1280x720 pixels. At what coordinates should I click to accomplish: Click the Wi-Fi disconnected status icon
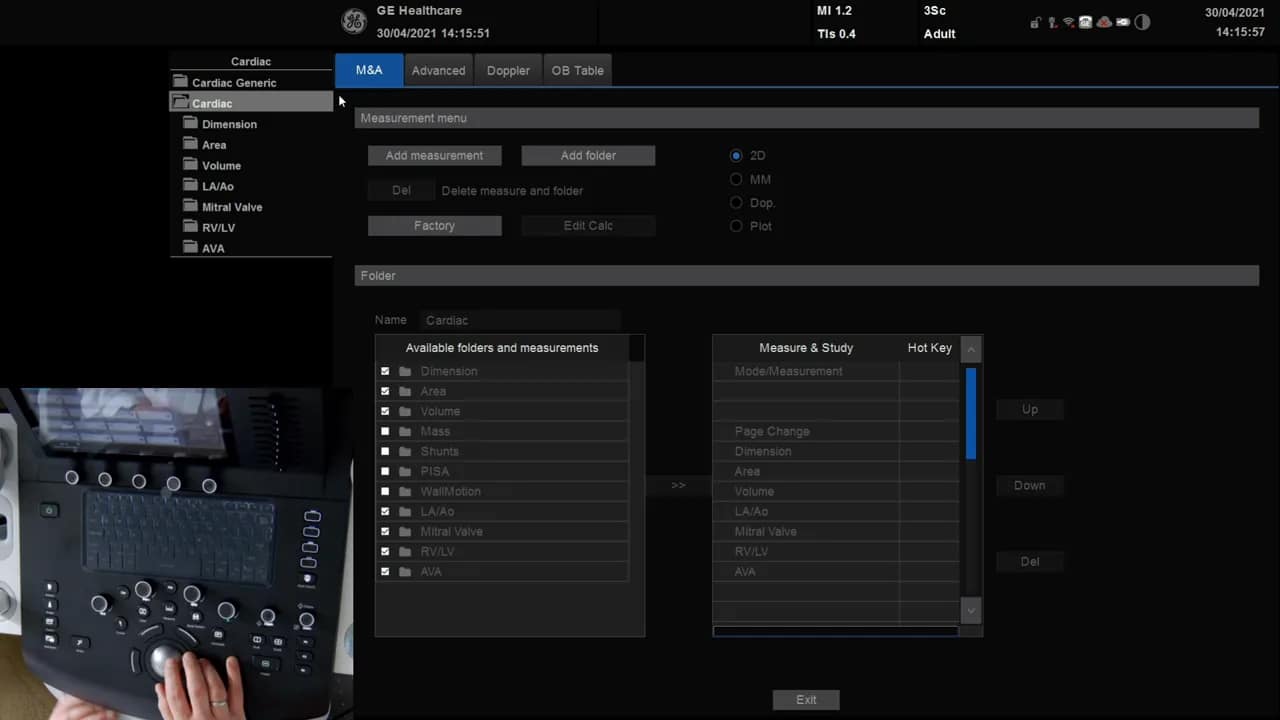tap(1068, 23)
